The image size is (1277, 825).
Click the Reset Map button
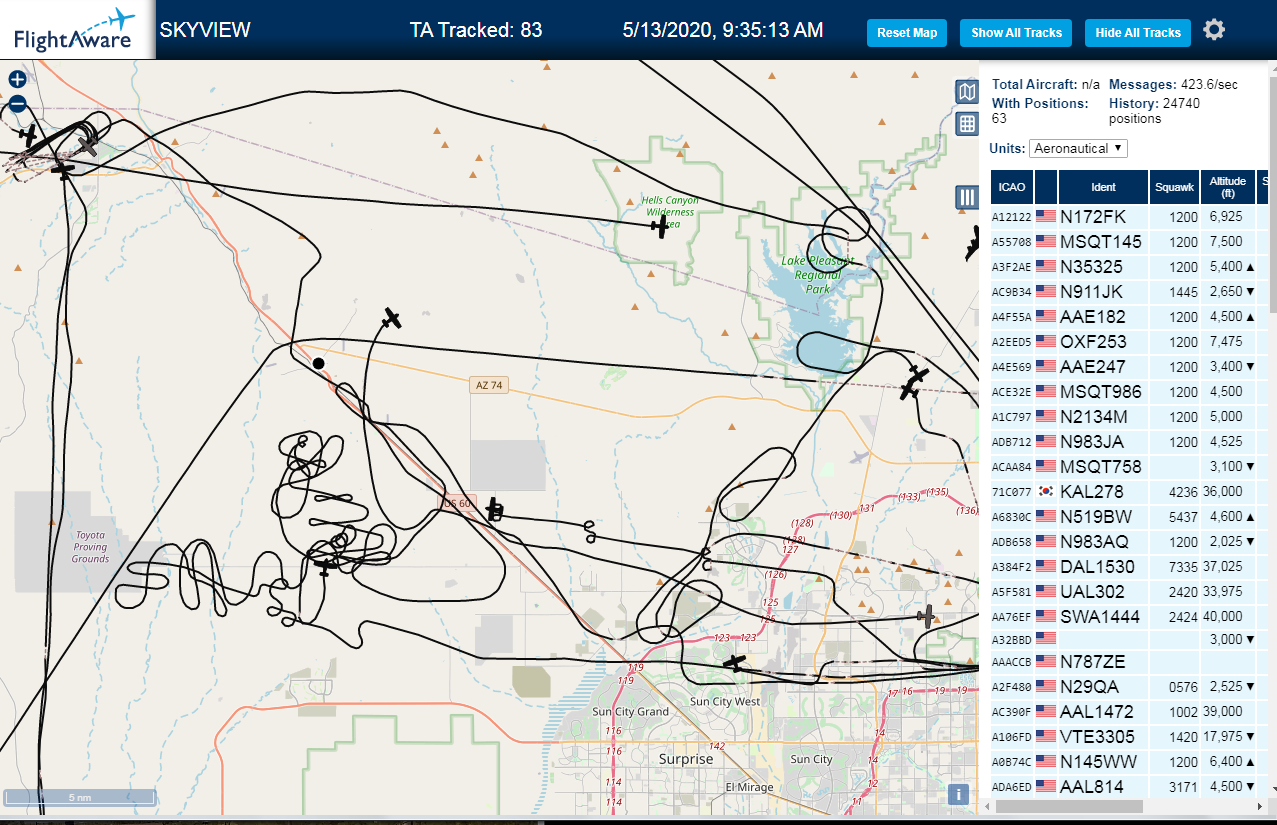907,33
